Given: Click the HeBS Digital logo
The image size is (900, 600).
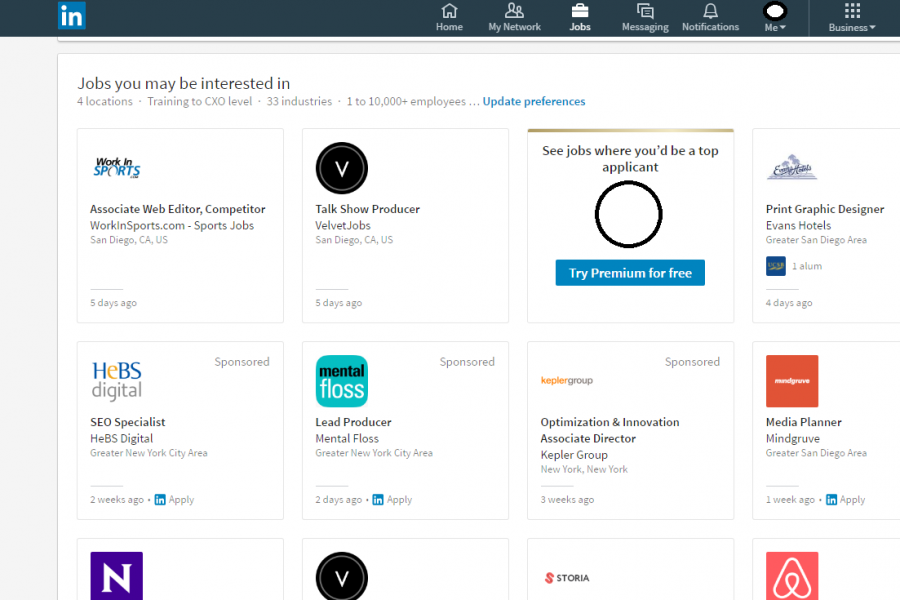Looking at the screenshot, I should (x=117, y=381).
